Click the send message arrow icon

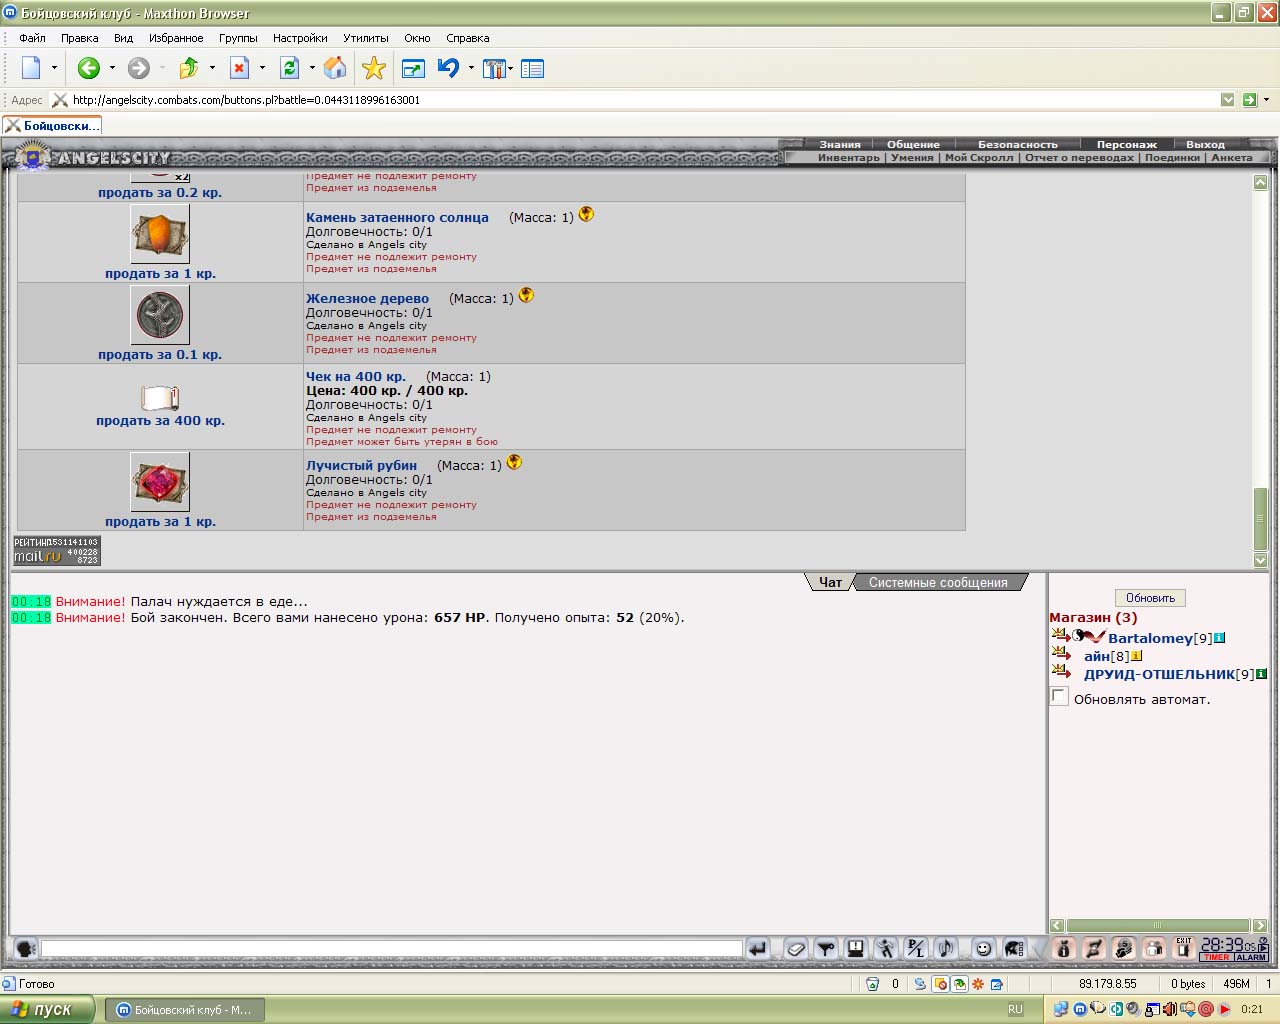point(758,948)
